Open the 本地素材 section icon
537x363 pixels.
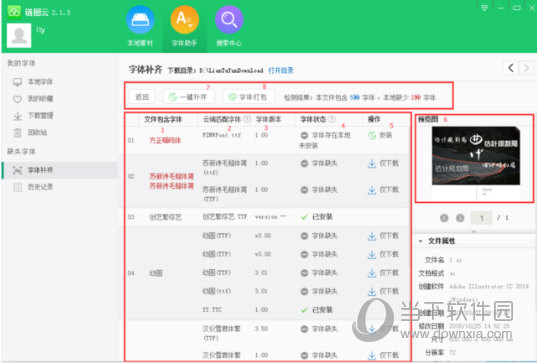click(140, 20)
